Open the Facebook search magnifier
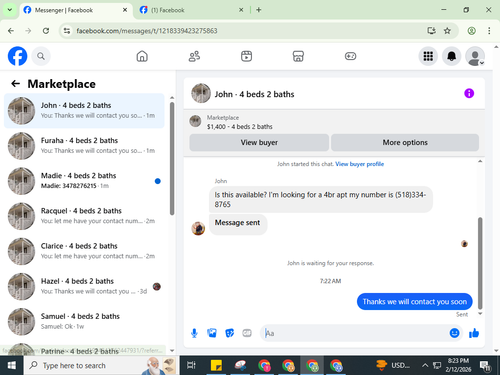500x375 pixels. point(41,56)
